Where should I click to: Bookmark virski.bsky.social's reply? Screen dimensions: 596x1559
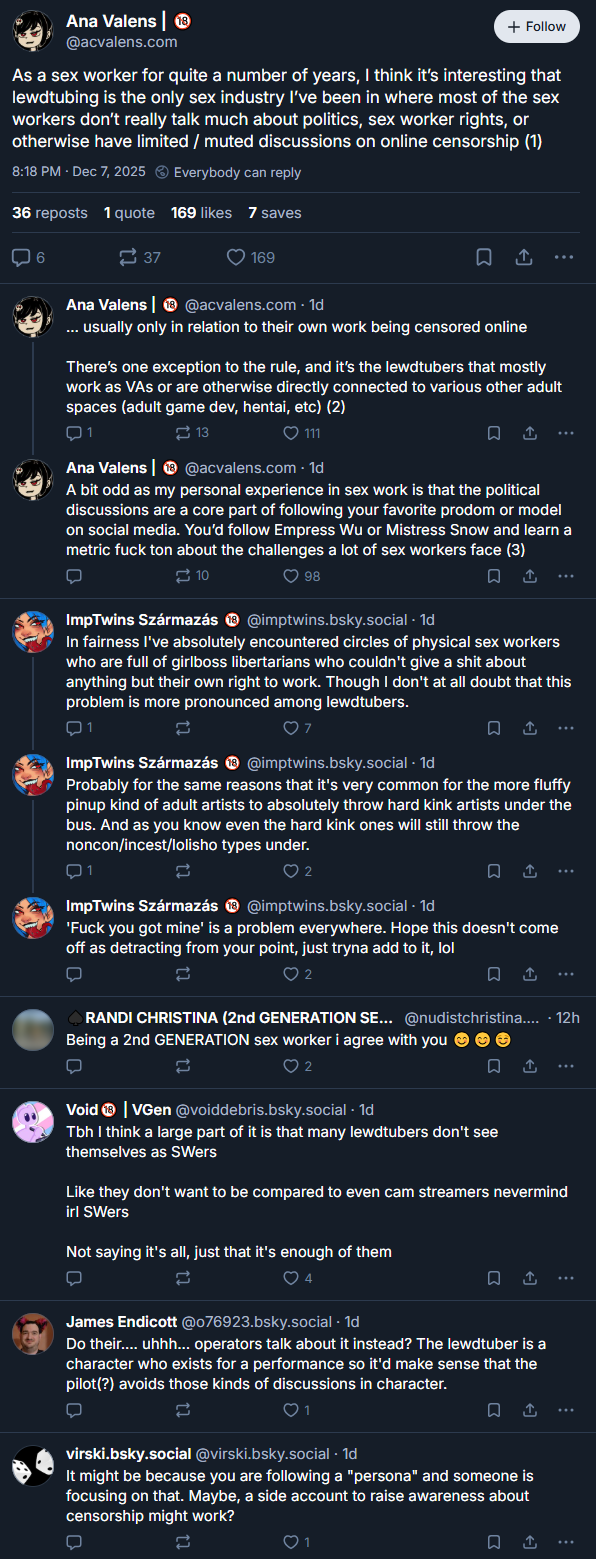pos(494,1542)
